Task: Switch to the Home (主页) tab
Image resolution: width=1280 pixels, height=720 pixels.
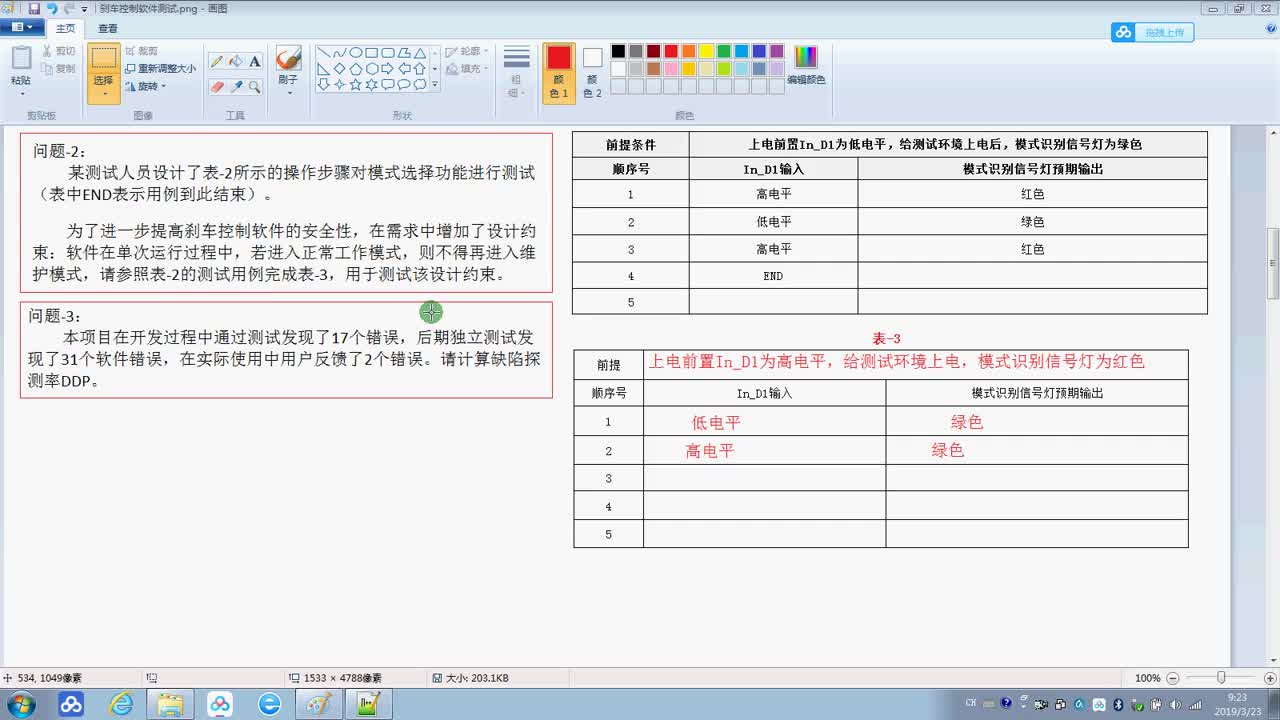Action: 65,28
